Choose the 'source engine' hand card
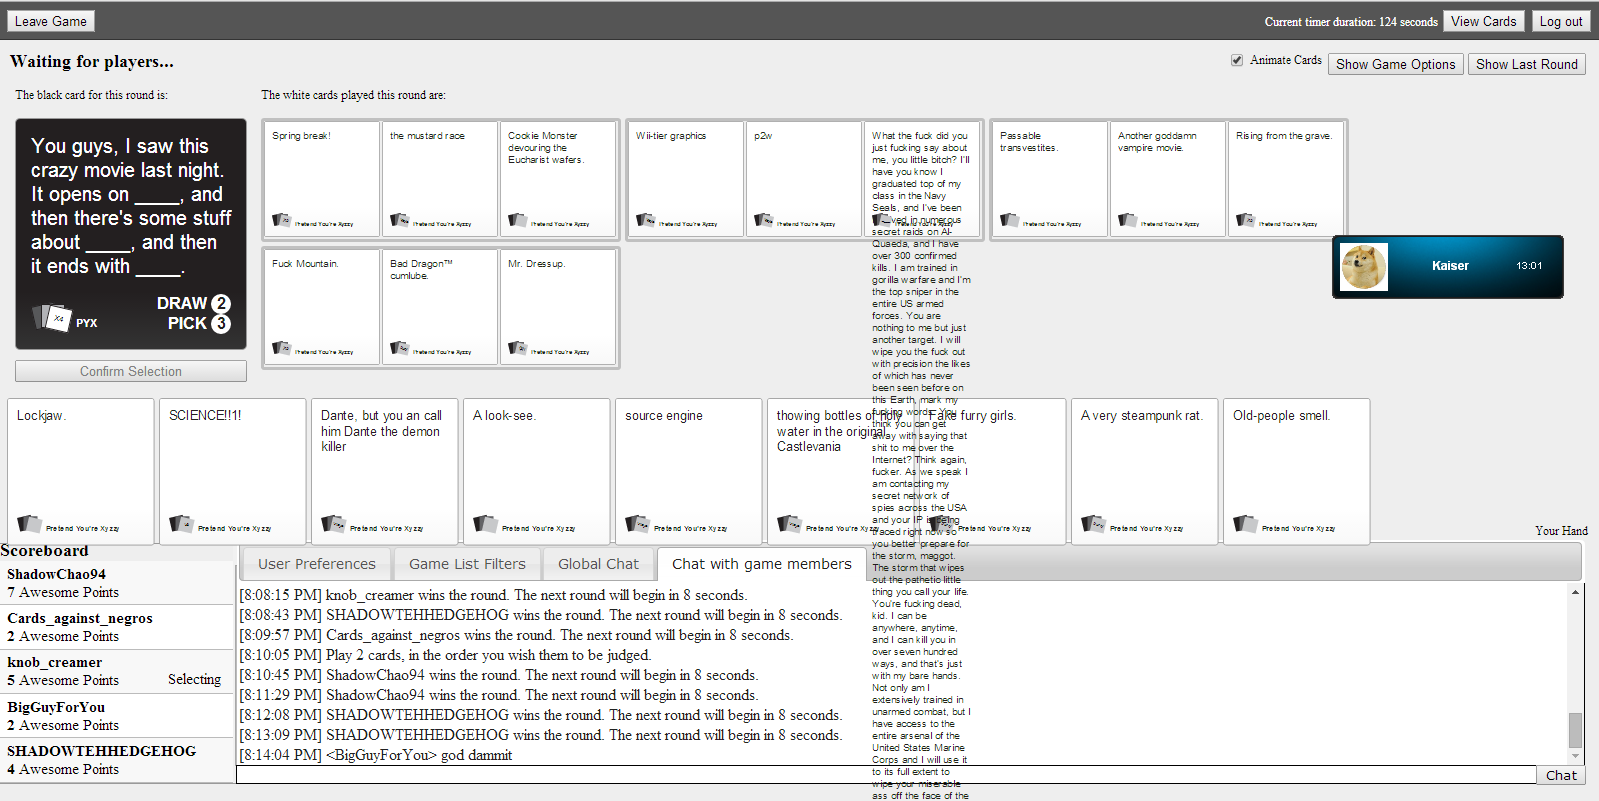Image resolution: width=1599 pixels, height=801 pixels. tap(689, 471)
